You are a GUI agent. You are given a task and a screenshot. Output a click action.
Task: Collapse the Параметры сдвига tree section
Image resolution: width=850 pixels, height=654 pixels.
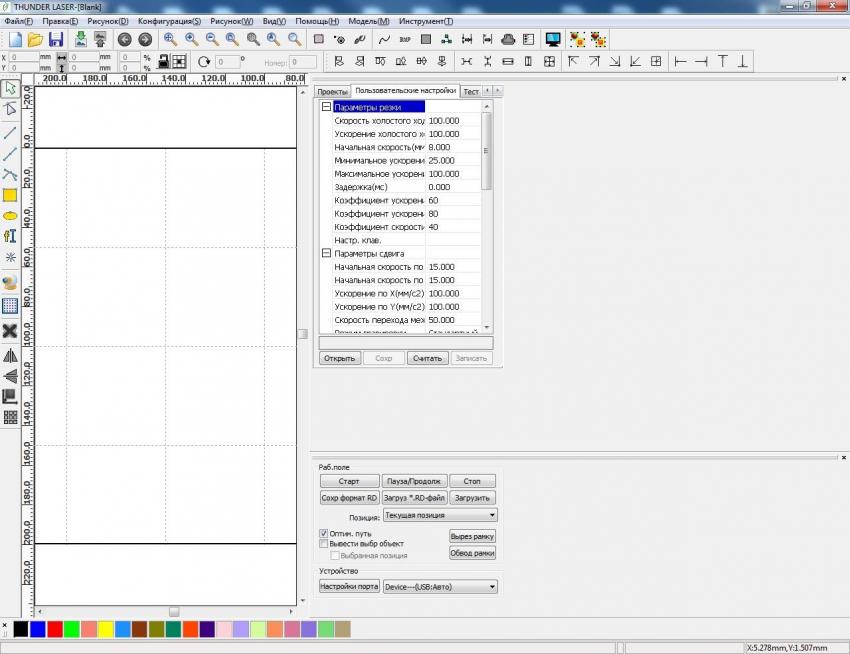coord(326,254)
